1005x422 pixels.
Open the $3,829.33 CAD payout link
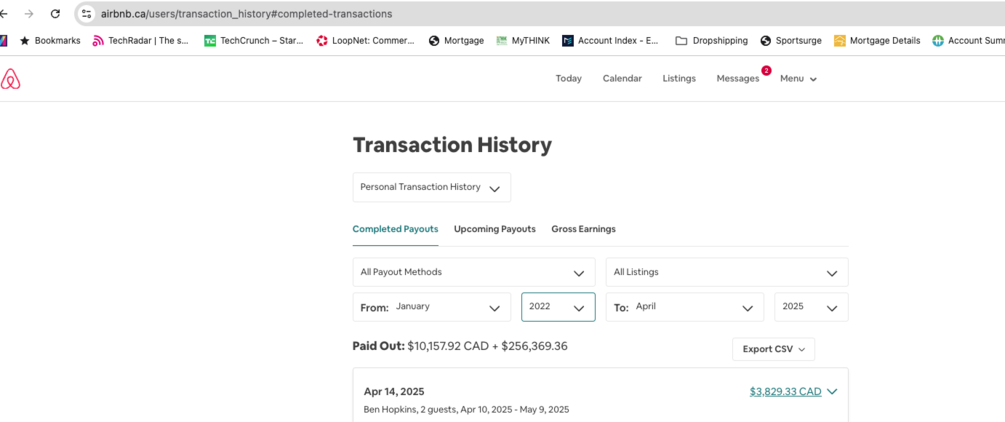point(785,392)
